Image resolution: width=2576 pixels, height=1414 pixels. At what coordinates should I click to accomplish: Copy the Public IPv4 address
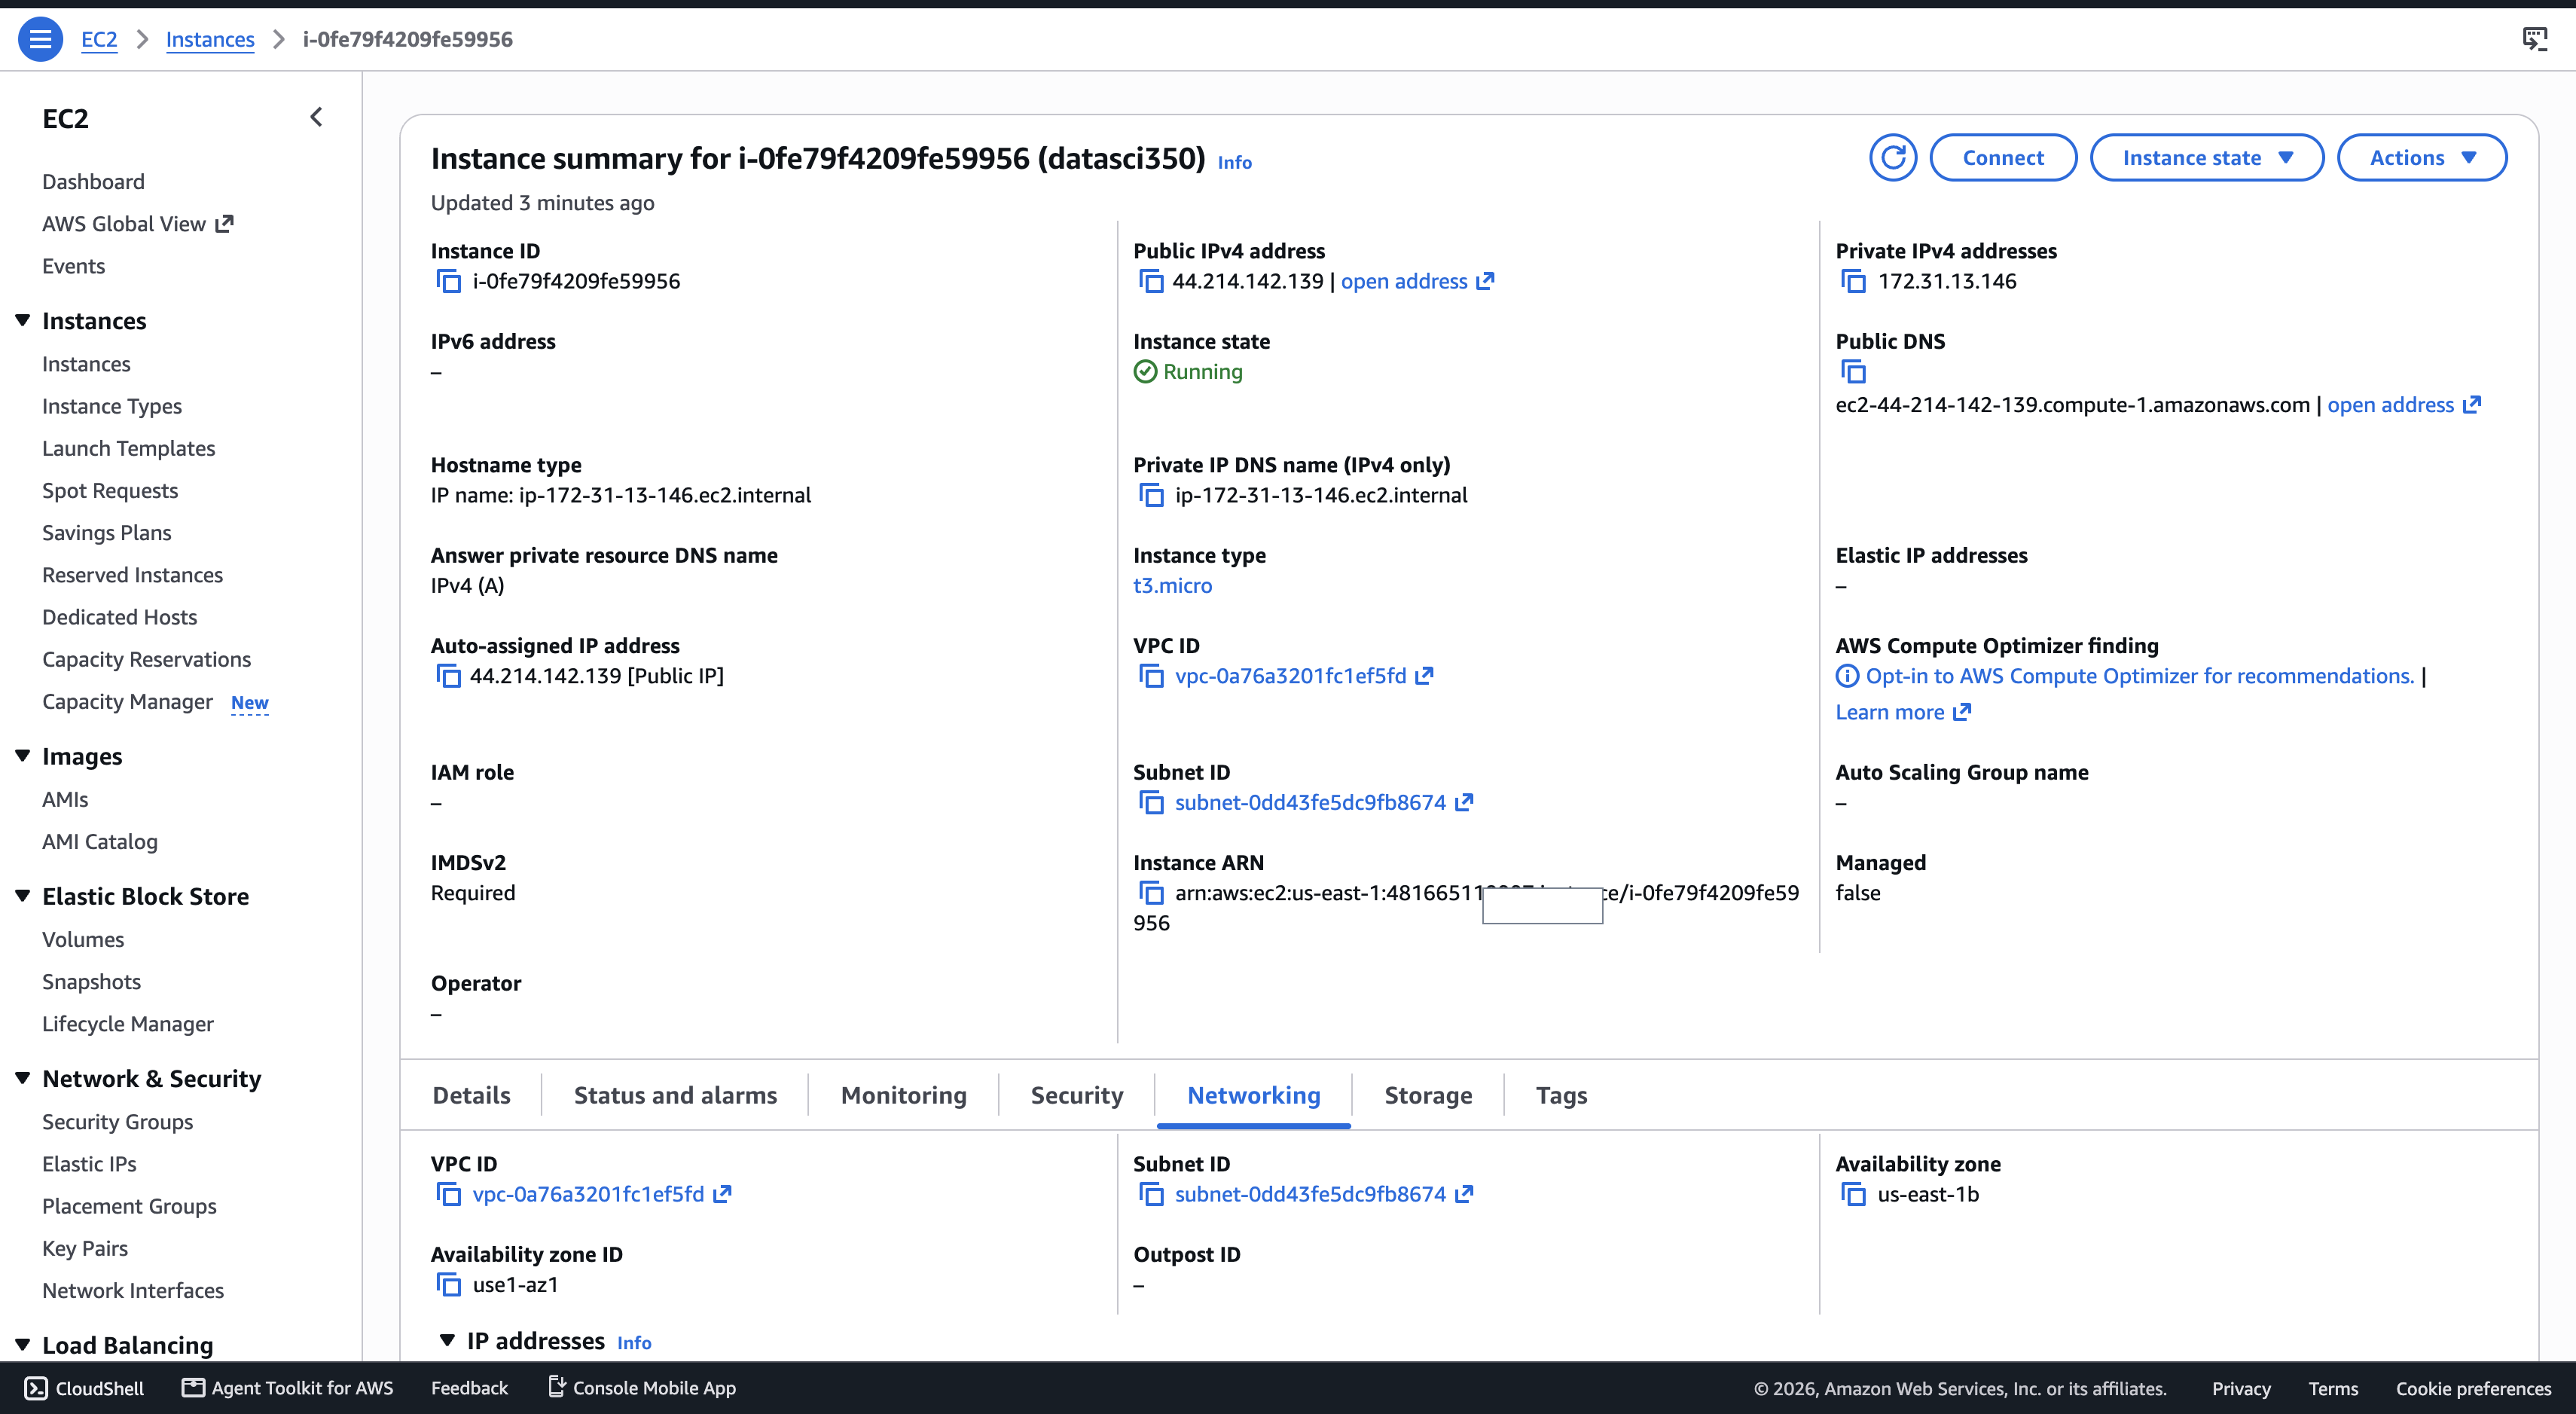coord(1151,282)
